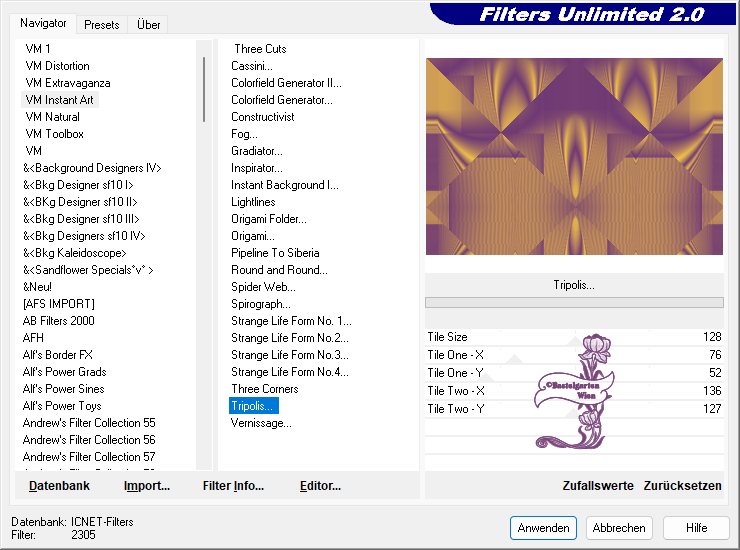Screen dimensions: 740x550
Task: Select &<Sandflower Specials°v° > category
Action: point(88,270)
